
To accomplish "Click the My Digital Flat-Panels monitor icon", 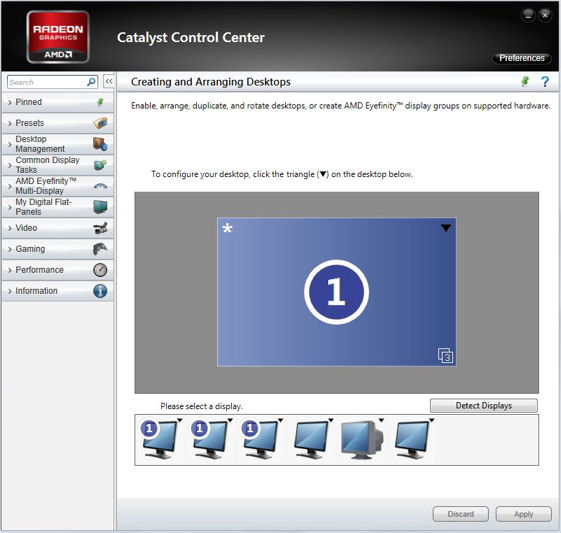I will coord(100,207).
